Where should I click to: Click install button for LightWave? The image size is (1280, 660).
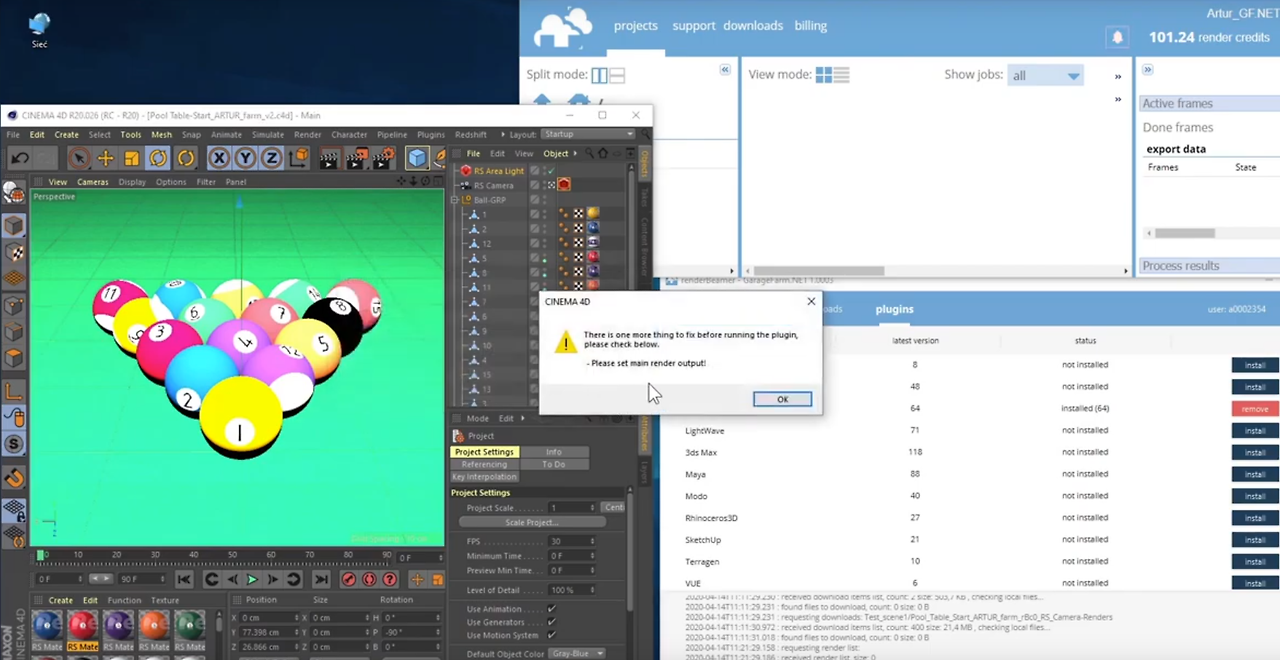click(1255, 430)
